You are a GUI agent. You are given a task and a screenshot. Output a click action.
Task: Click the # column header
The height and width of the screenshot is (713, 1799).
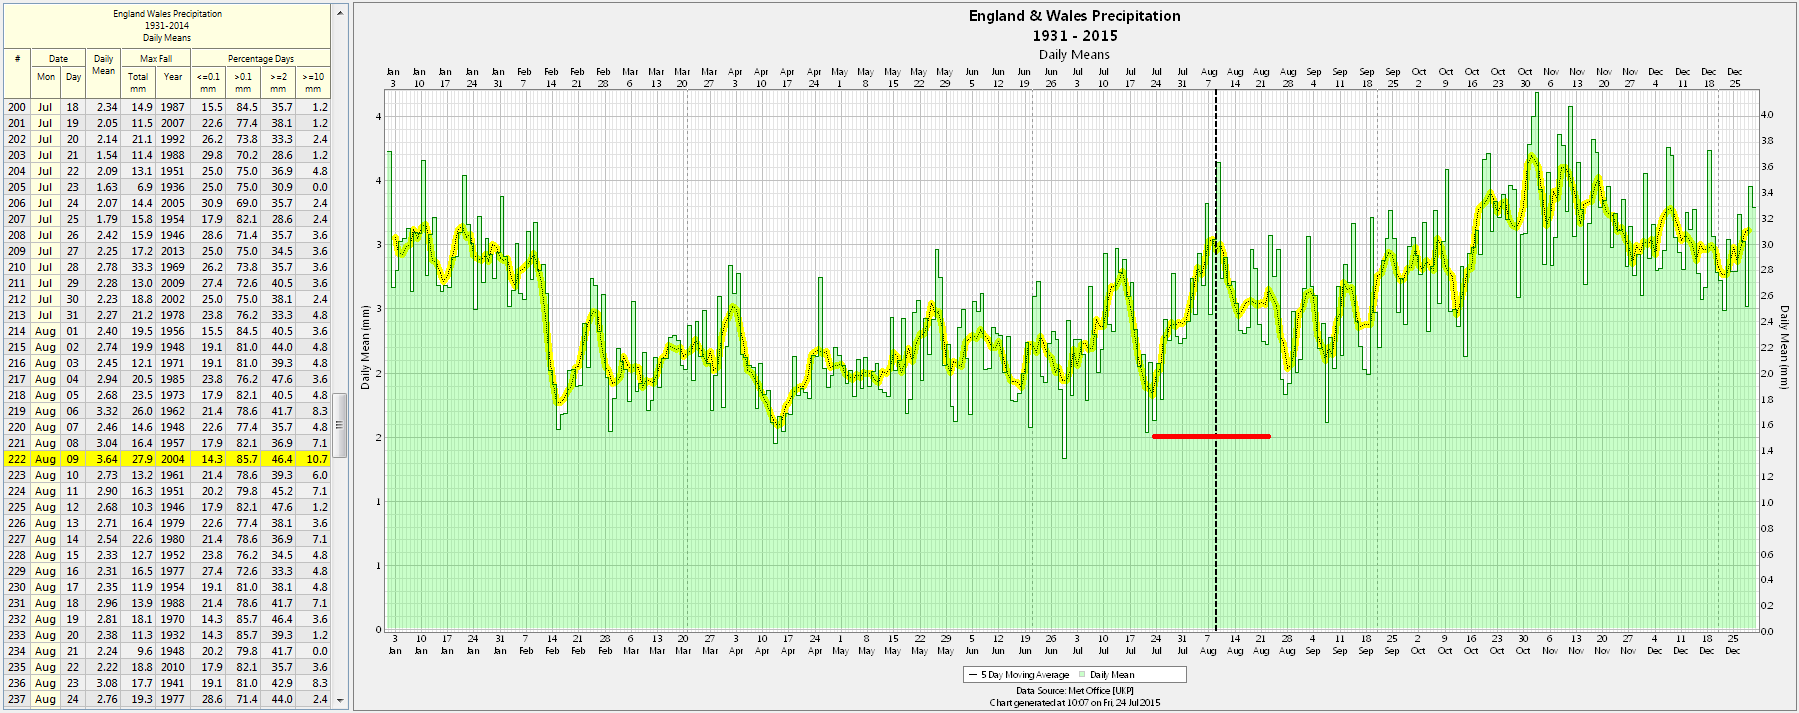[17, 59]
